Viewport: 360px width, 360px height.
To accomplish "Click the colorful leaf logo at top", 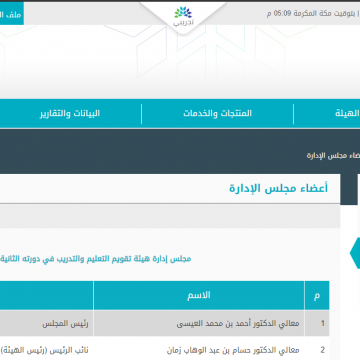I will (183, 13).
